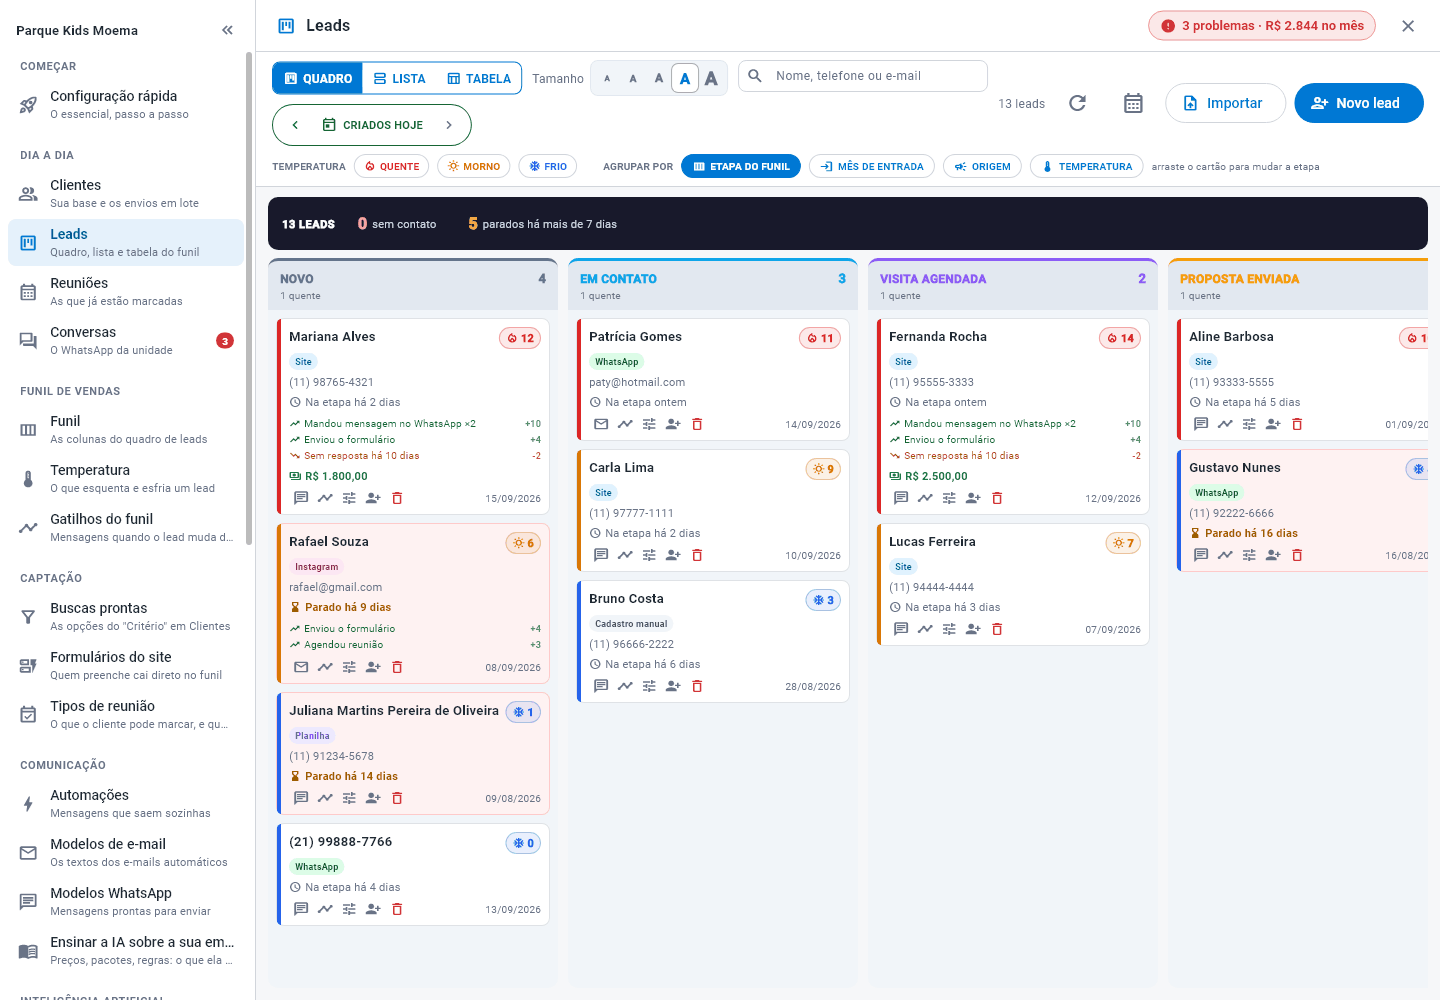Click temperature badge 12 on Mariana Alves

(x=520, y=338)
